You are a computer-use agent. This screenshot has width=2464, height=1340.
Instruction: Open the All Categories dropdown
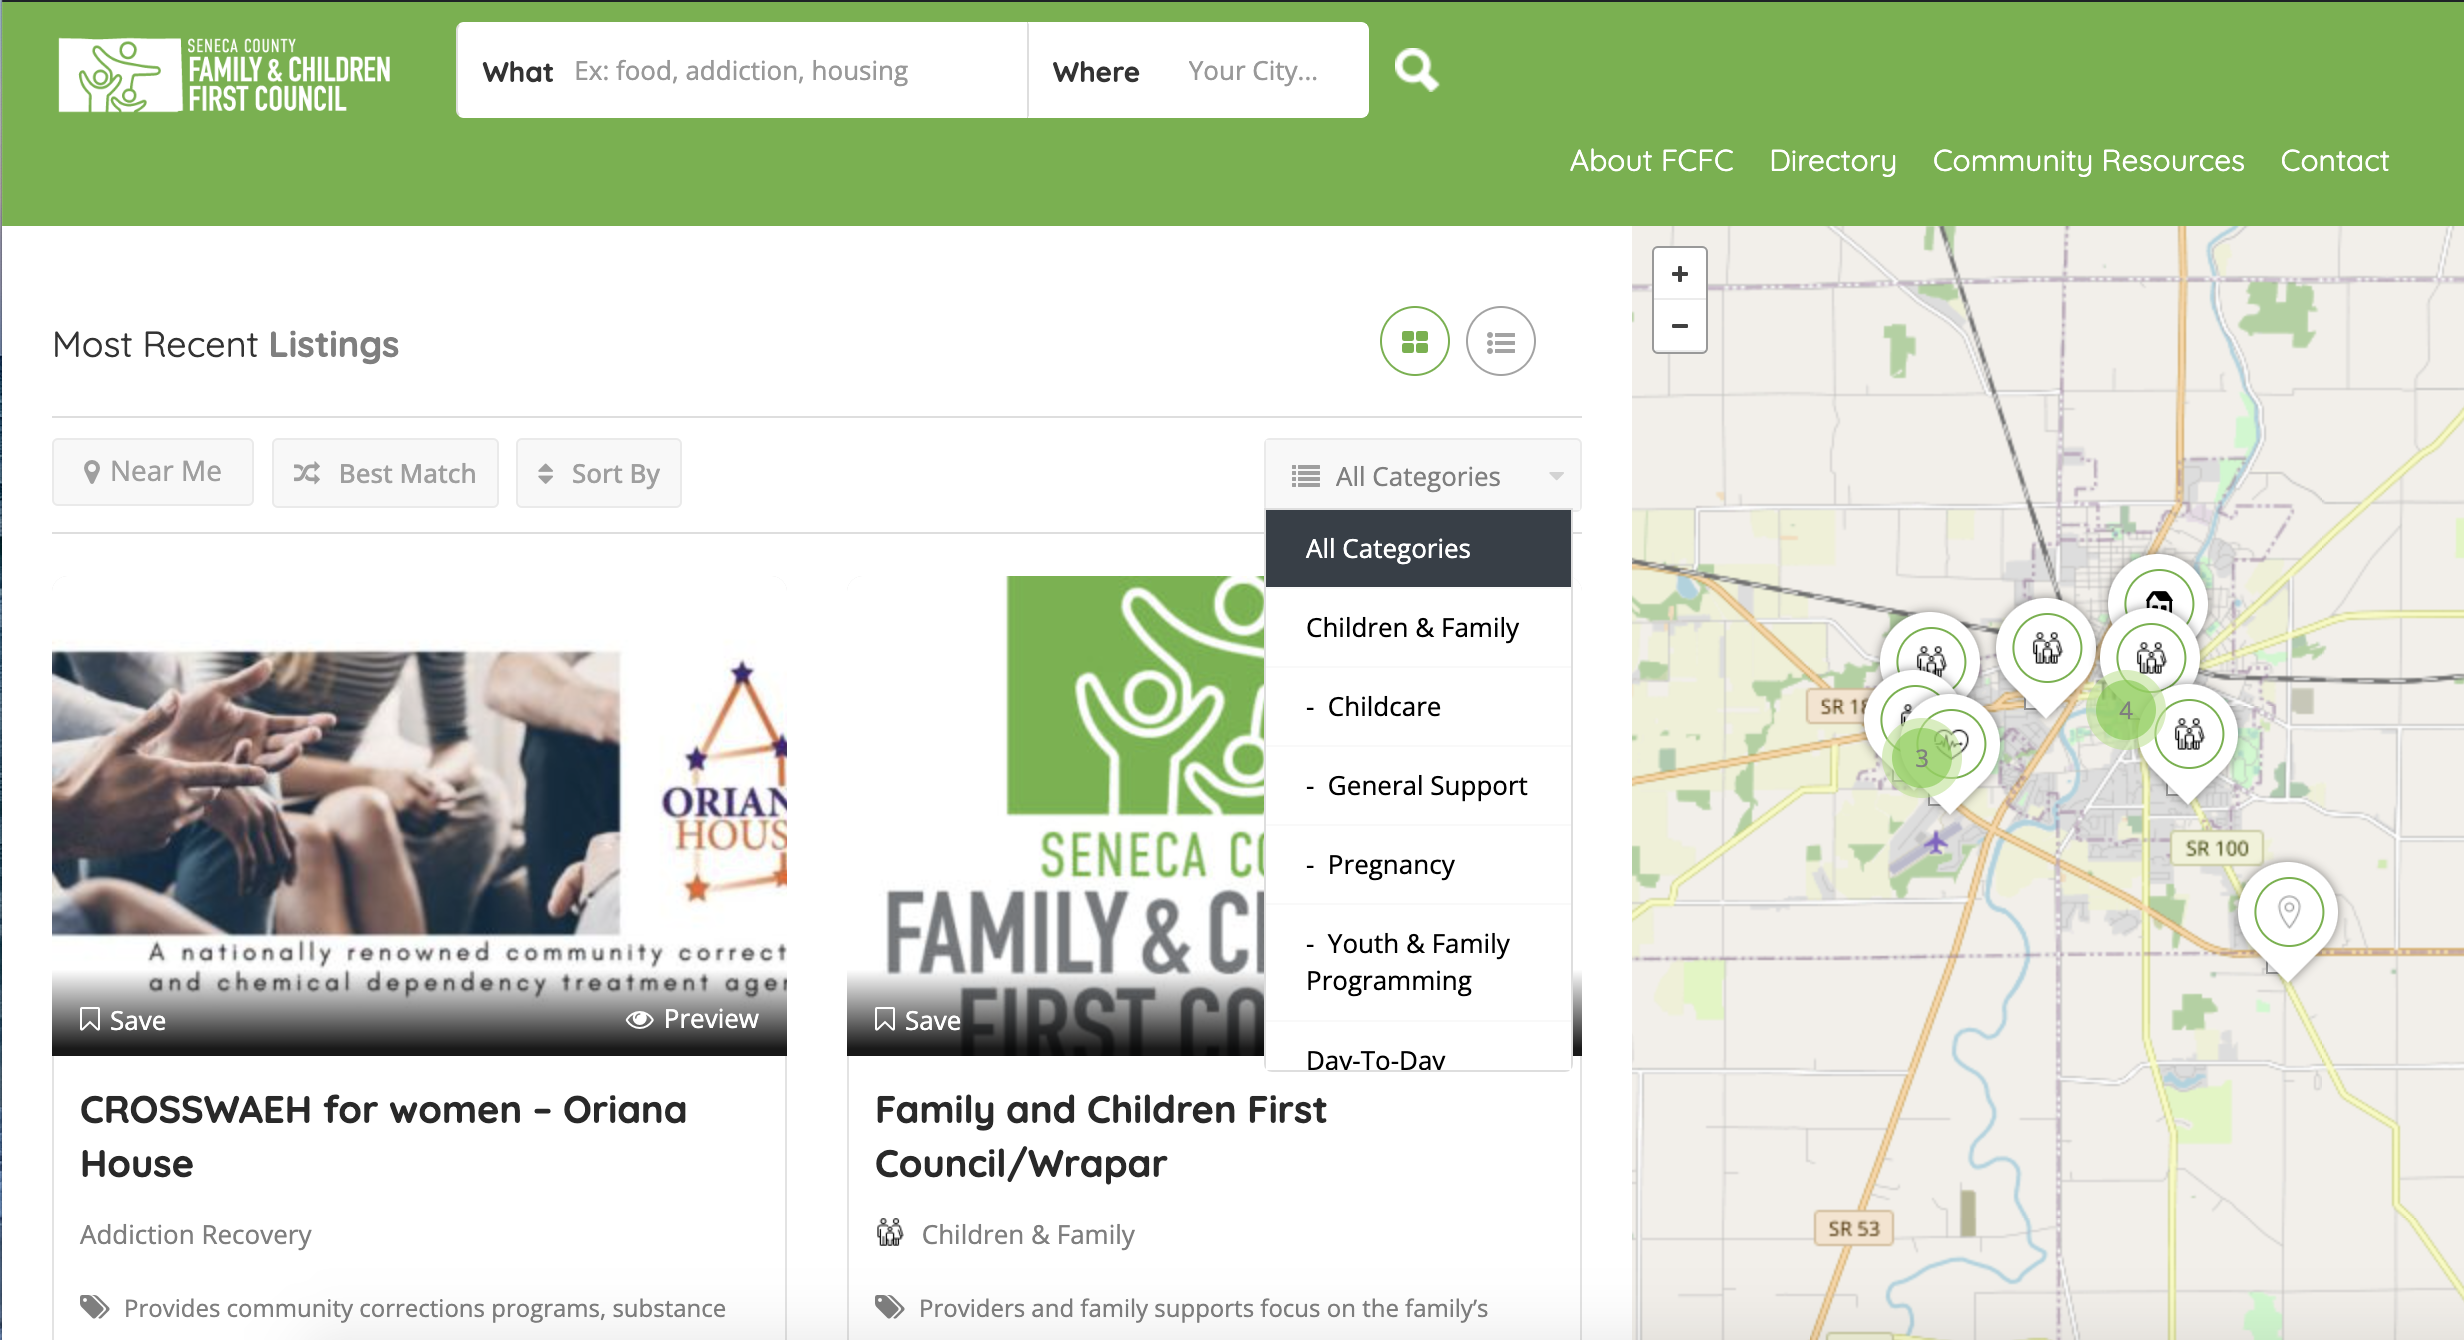(1422, 476)
